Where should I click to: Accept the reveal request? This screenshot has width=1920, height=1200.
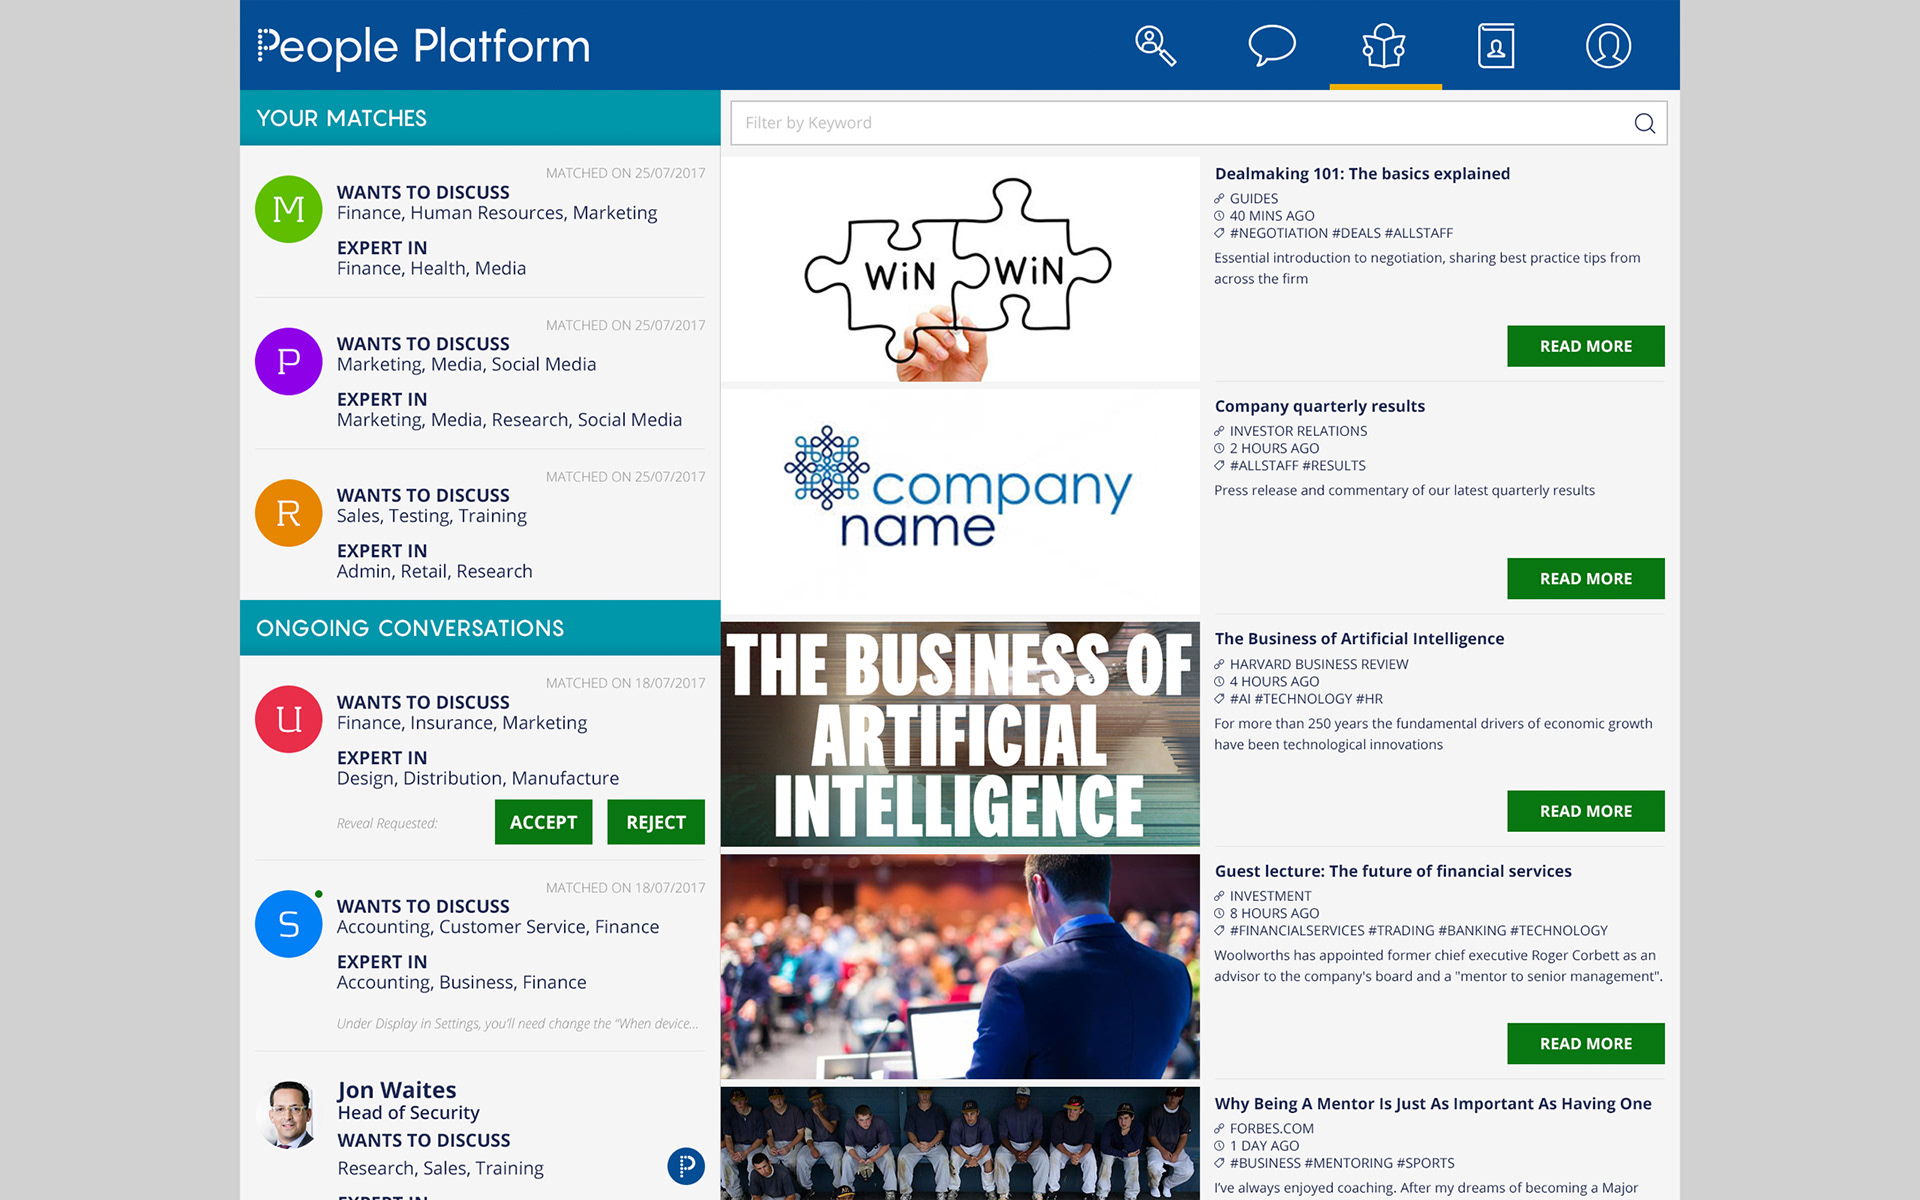click(x=543, y=822)
